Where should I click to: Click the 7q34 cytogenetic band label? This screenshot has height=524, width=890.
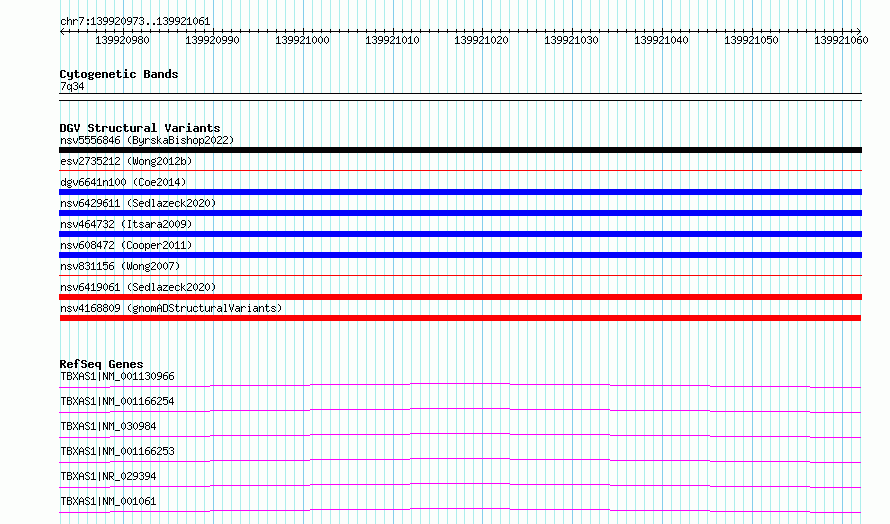click(x=72, y=86)
